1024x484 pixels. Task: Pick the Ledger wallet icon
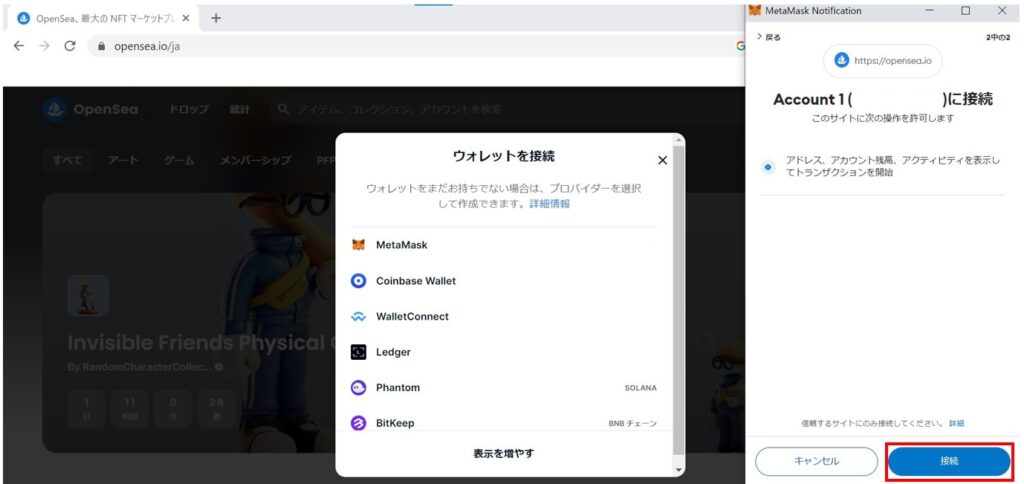(358, 352)
